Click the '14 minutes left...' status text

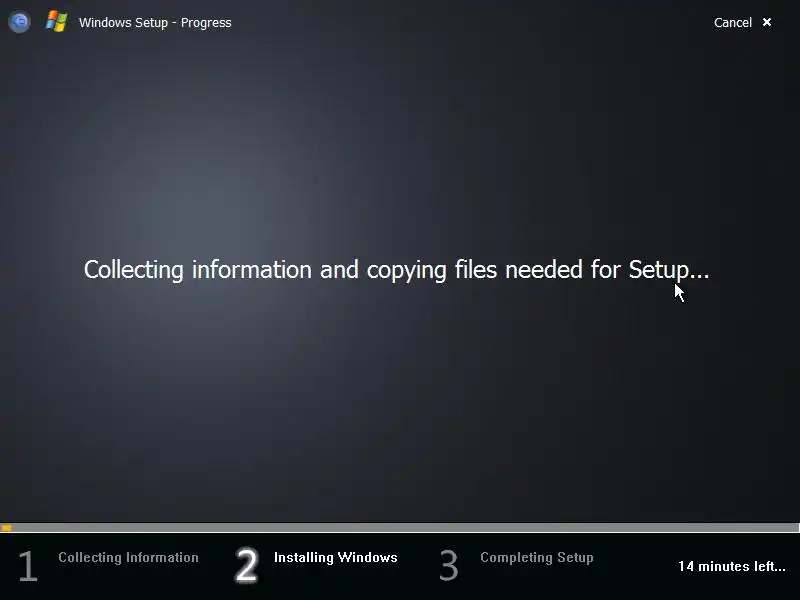pyautogui.click(x=732, y=566)
